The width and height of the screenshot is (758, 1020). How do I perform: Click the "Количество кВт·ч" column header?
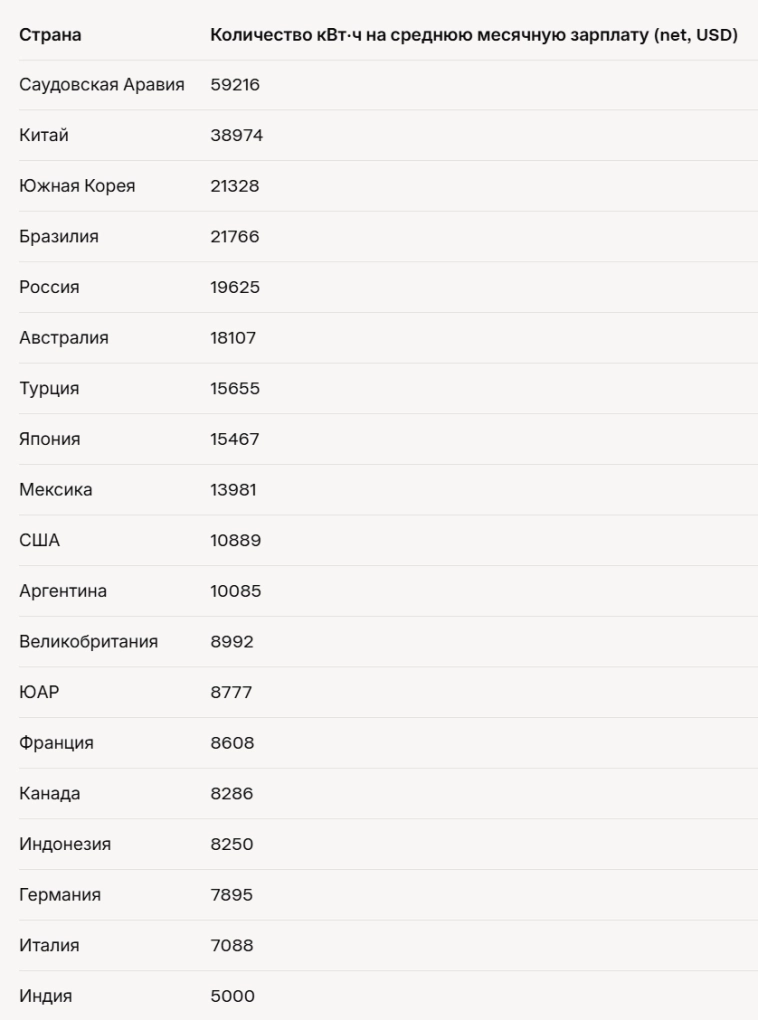pyautogui.click(x=473, y=35)
